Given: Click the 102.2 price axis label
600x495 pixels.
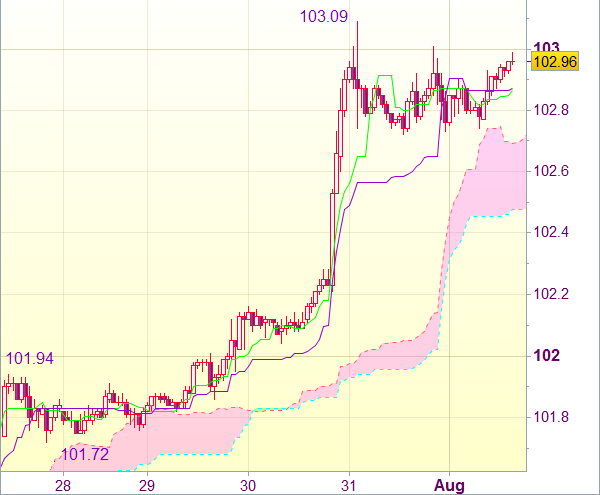Looking at the screenshot, I should (551, 294).
